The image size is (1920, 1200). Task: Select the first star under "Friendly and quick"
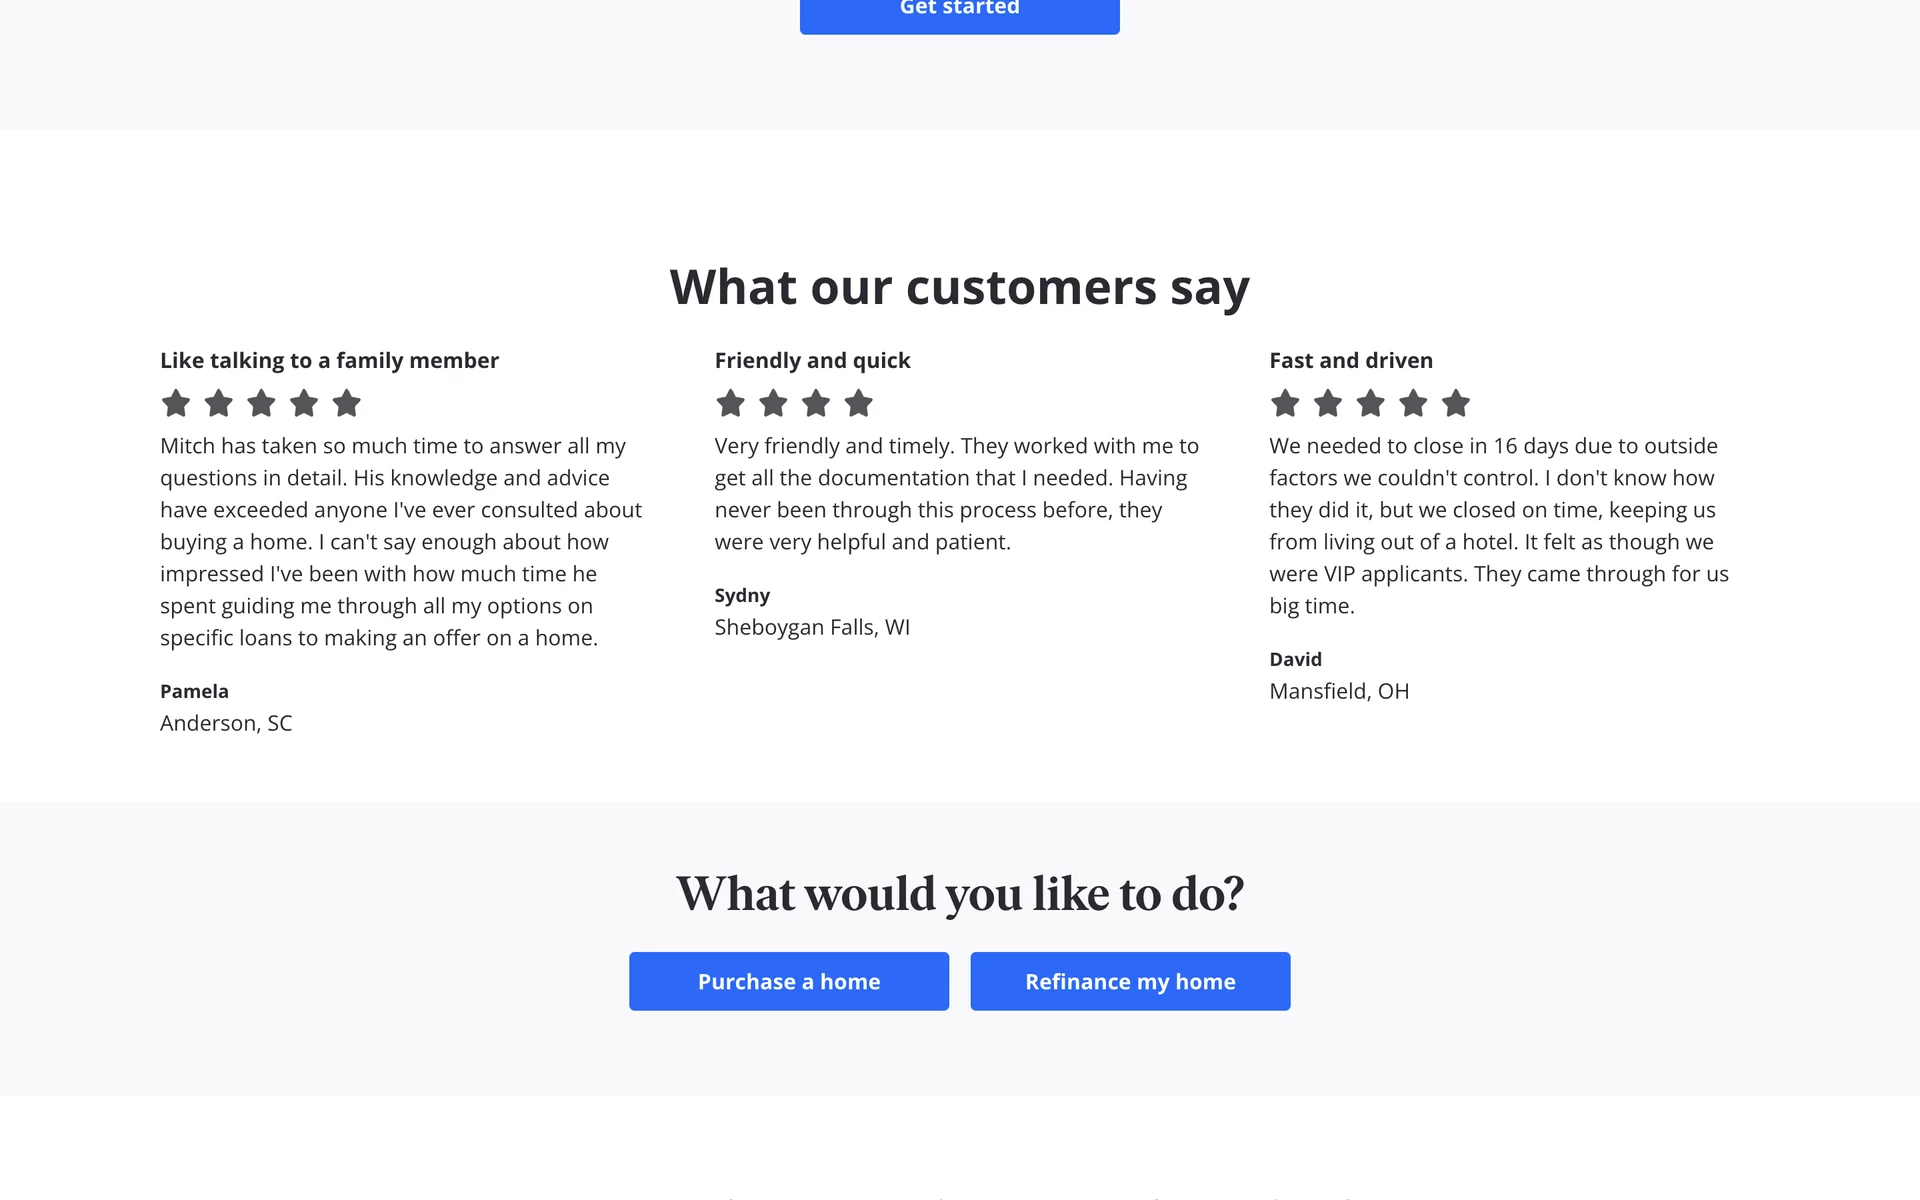click(731, 404)
